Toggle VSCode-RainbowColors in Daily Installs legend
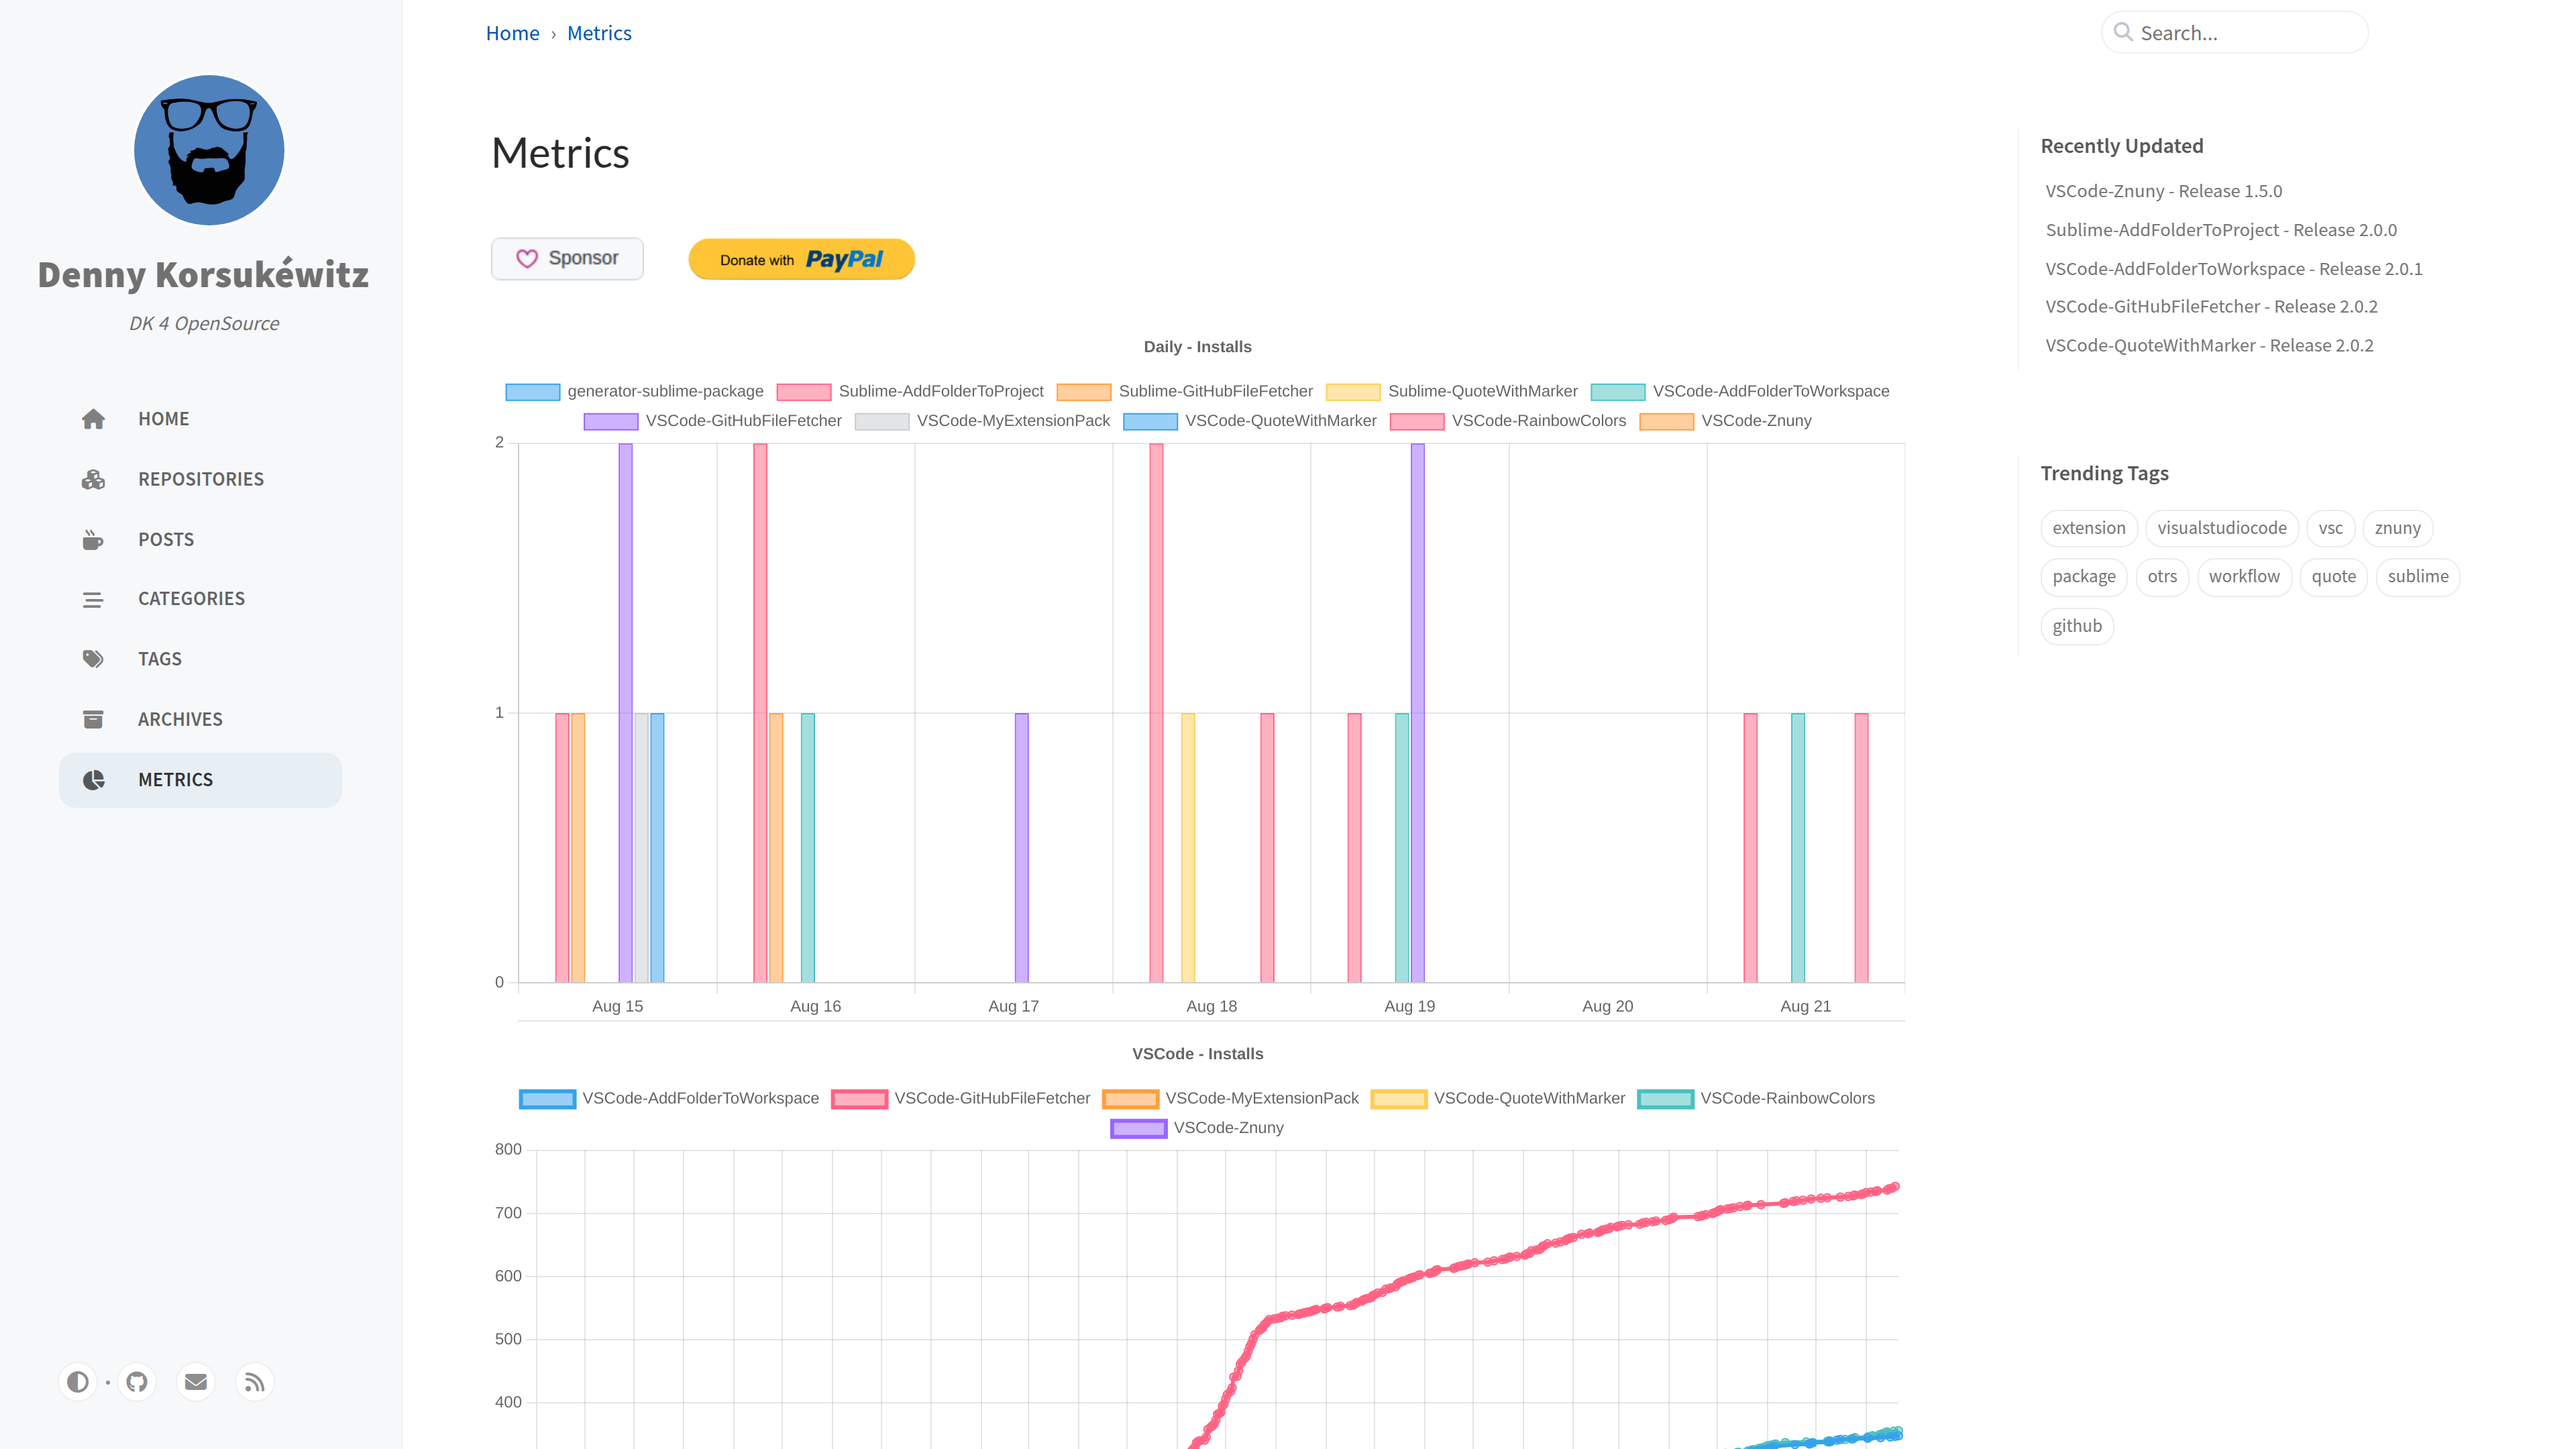The width and height of the screenshot is (2576, 1449). (x=1508, y=421)
